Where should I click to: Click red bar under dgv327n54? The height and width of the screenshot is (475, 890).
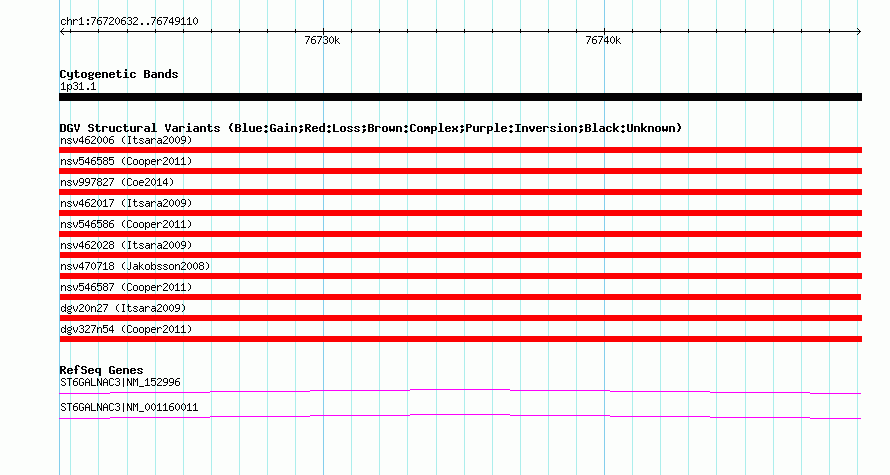tap(460, 339)
